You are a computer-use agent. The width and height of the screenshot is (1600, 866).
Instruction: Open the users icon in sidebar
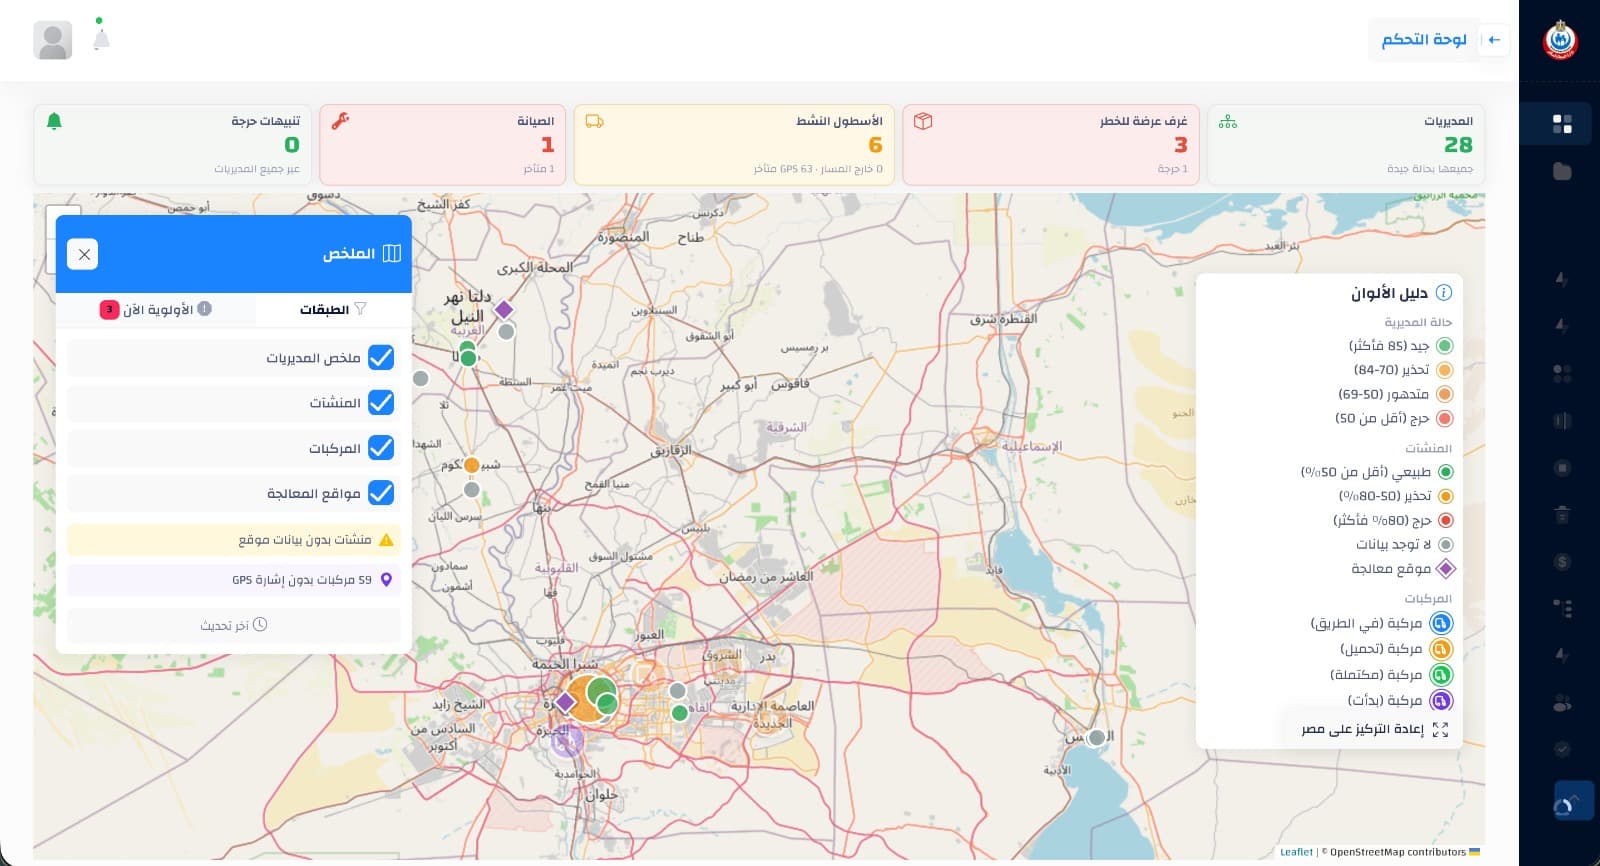(x=1562, y=703)
